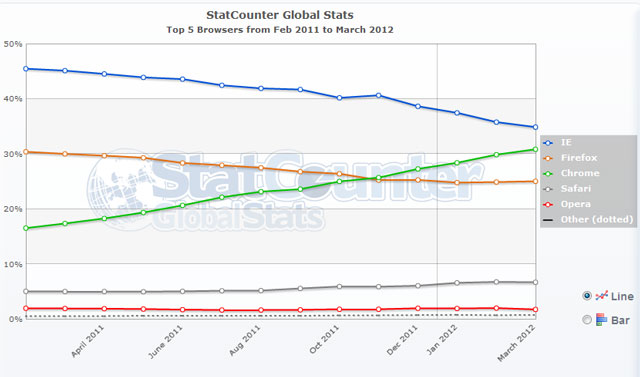Click the IE data point at Jan 2012
Screen dimensions: 640x377
(x=457, y=113)
